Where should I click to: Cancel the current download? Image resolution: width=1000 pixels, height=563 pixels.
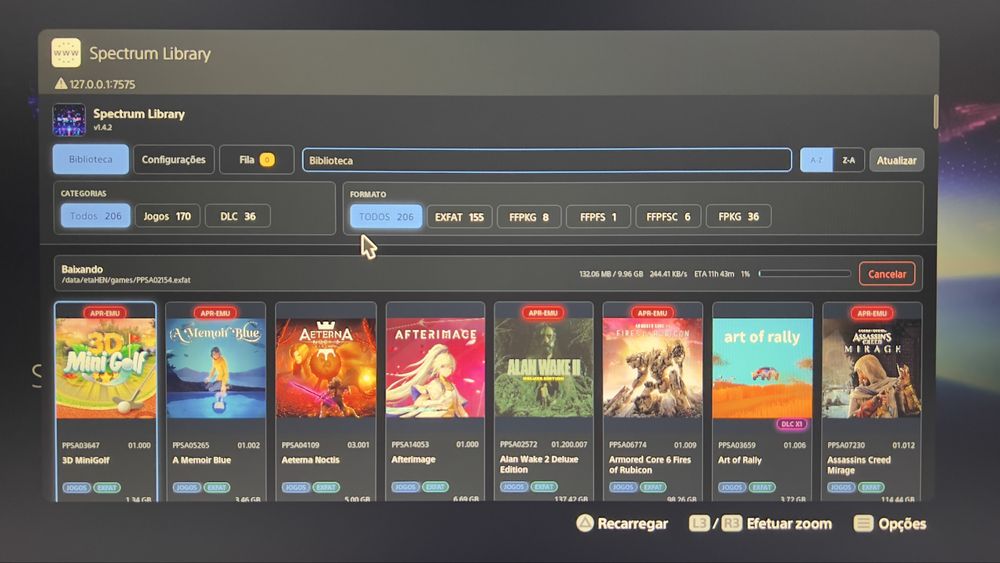coord(886,274)
